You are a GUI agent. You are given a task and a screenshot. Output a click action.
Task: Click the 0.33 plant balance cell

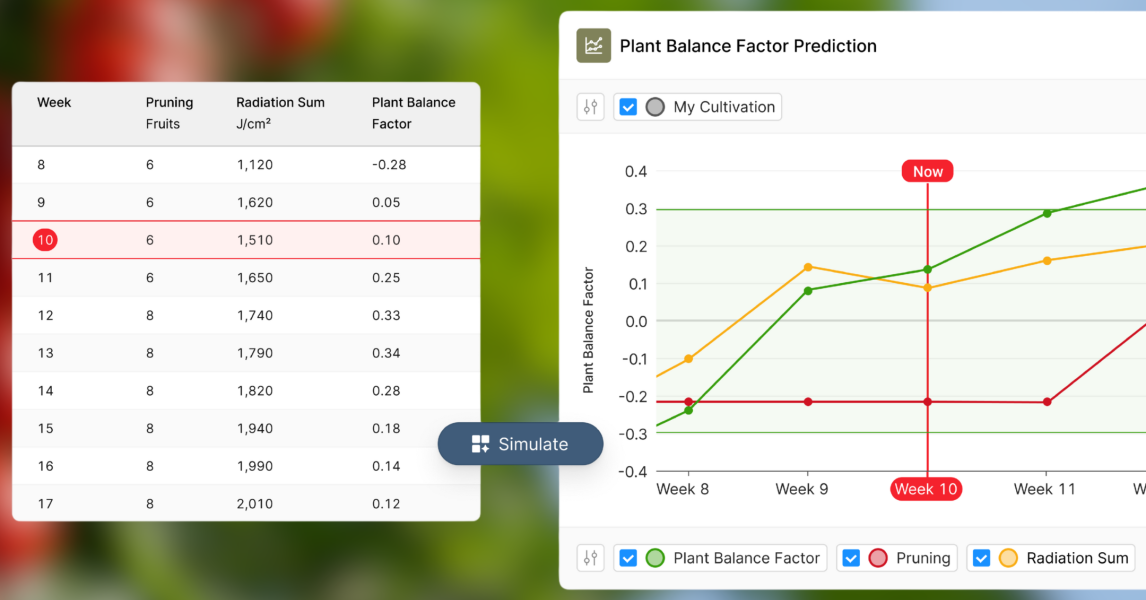tap(386, 315)
